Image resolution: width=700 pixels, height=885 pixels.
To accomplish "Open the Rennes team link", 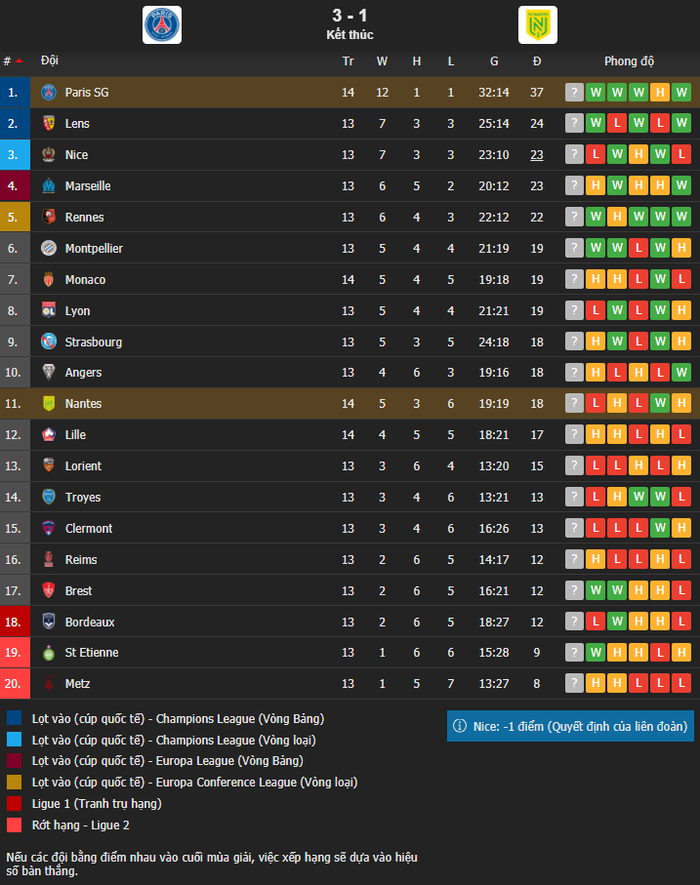I will pos(84,217).
